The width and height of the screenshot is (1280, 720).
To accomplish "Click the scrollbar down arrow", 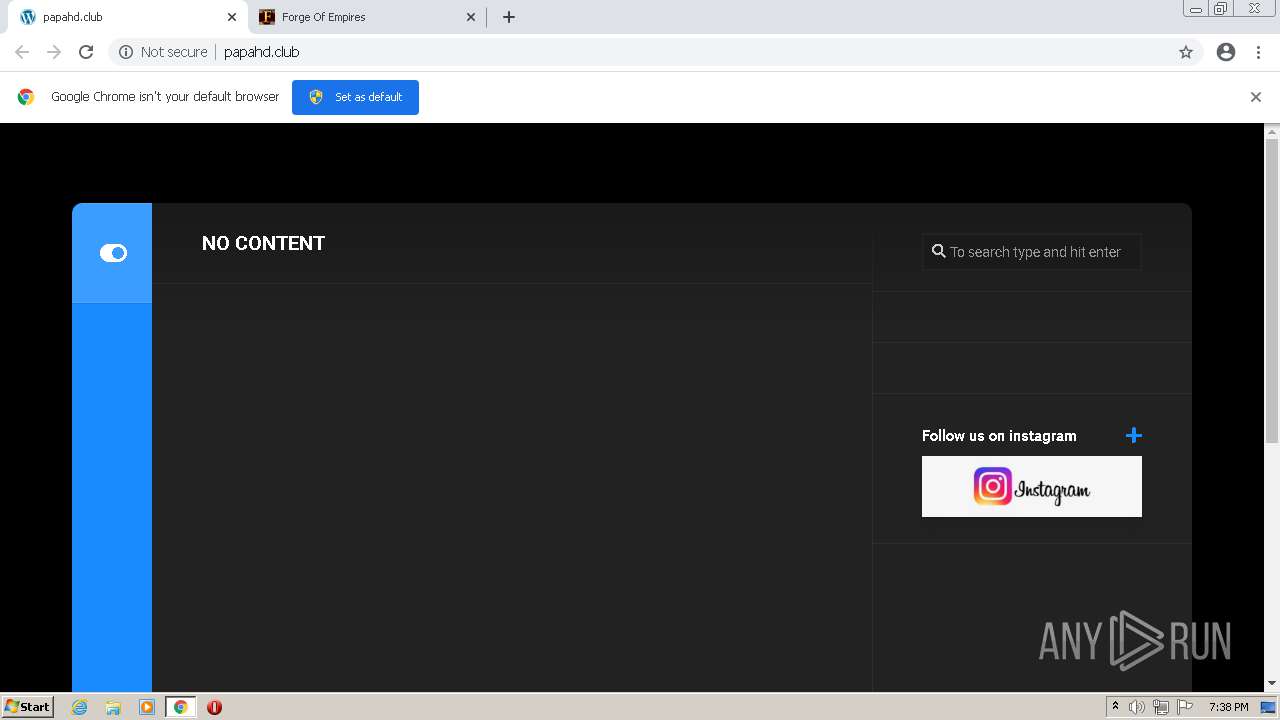I will pyautogui.click(x=1272, y=683).
